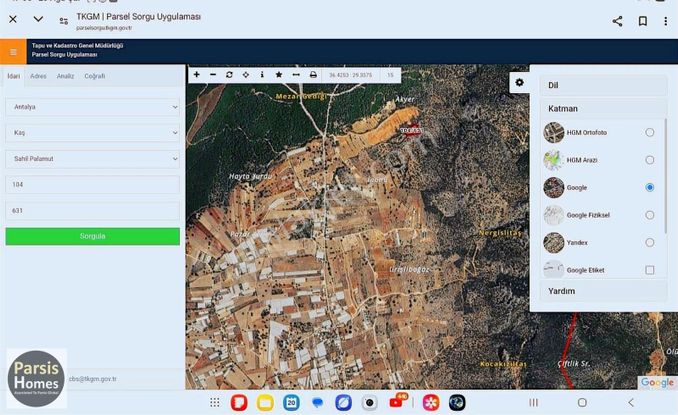Click the Google Fiziksel layer thumbnail
This screenshot has width=678, height=415.
tap(554, 215)
